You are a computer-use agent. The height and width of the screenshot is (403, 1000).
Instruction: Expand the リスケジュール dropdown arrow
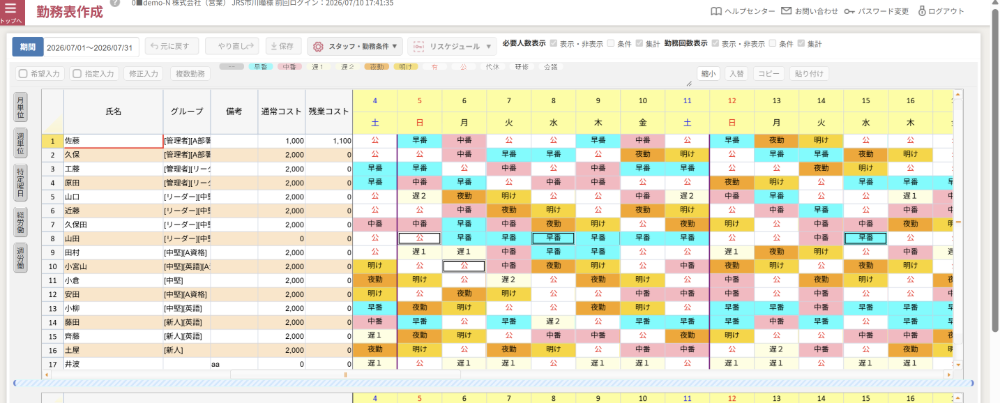[x=489, y=47]
